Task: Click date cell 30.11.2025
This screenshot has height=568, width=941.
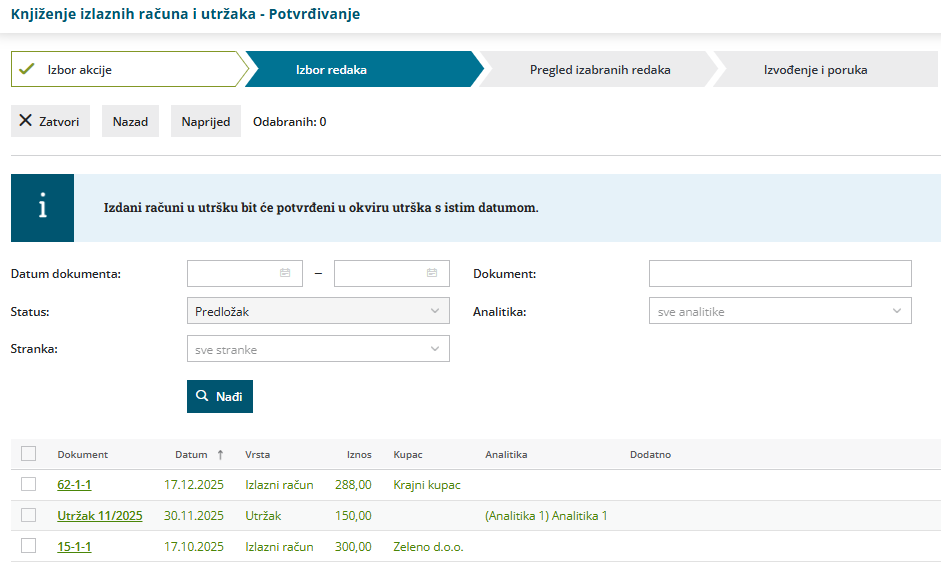Action: (x=194, y=516)
